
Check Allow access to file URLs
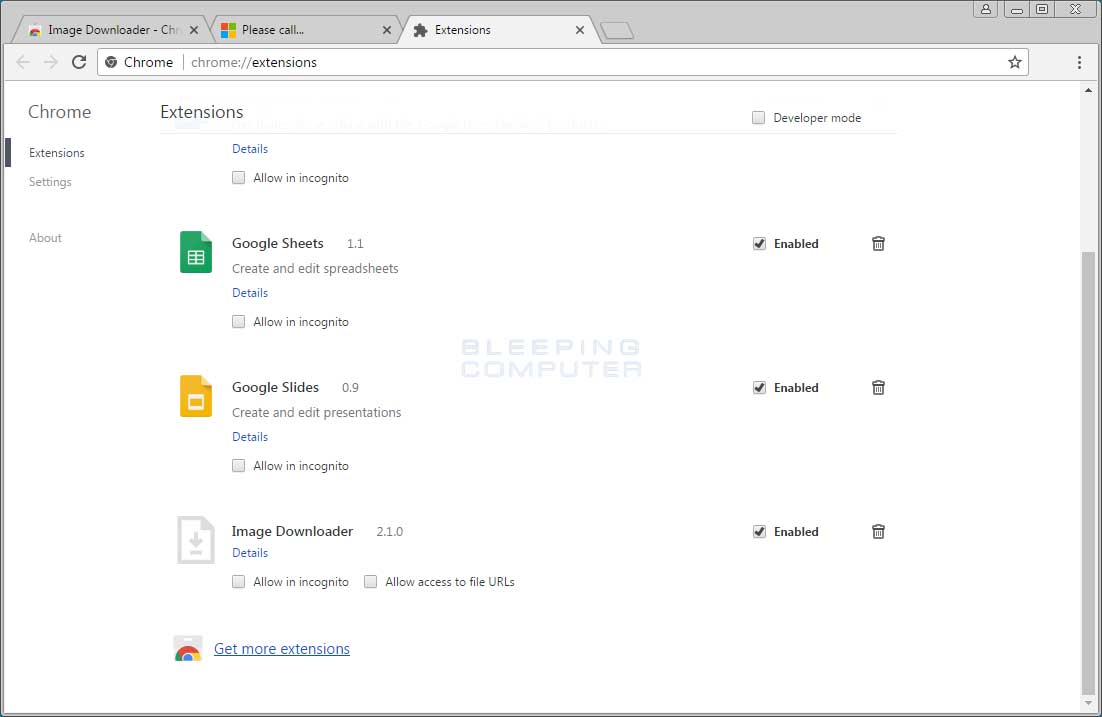pyautogui.click(x=370, y=581)
